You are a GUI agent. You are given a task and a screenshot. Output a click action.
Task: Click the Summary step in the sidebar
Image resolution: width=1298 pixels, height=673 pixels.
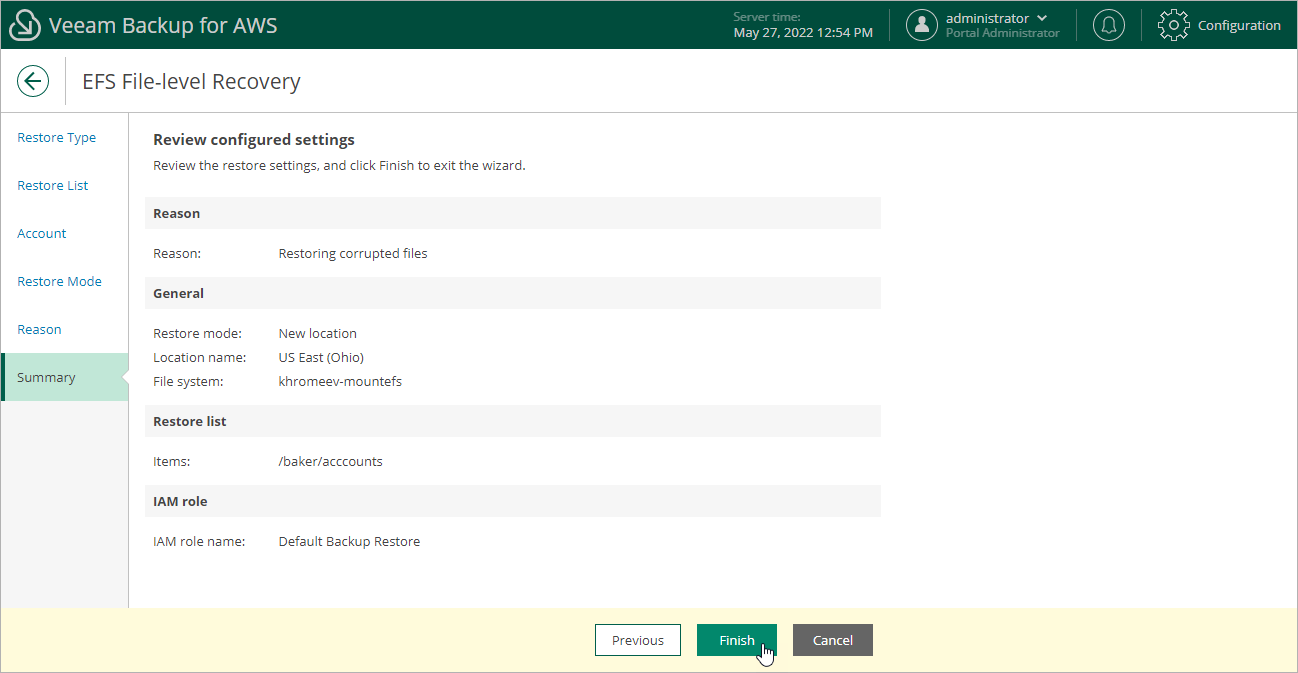point(46,377)
